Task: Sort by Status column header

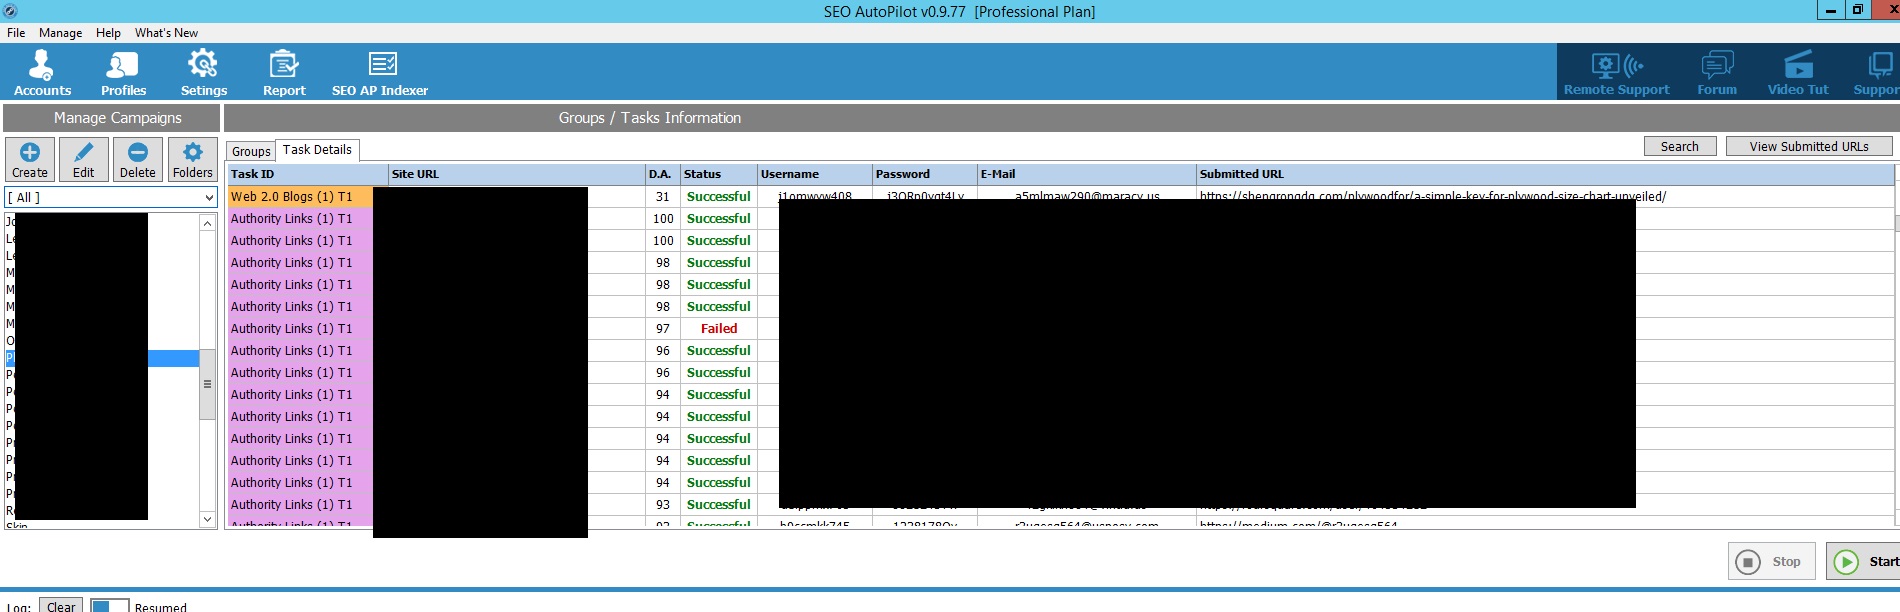Action: [718, 174]
